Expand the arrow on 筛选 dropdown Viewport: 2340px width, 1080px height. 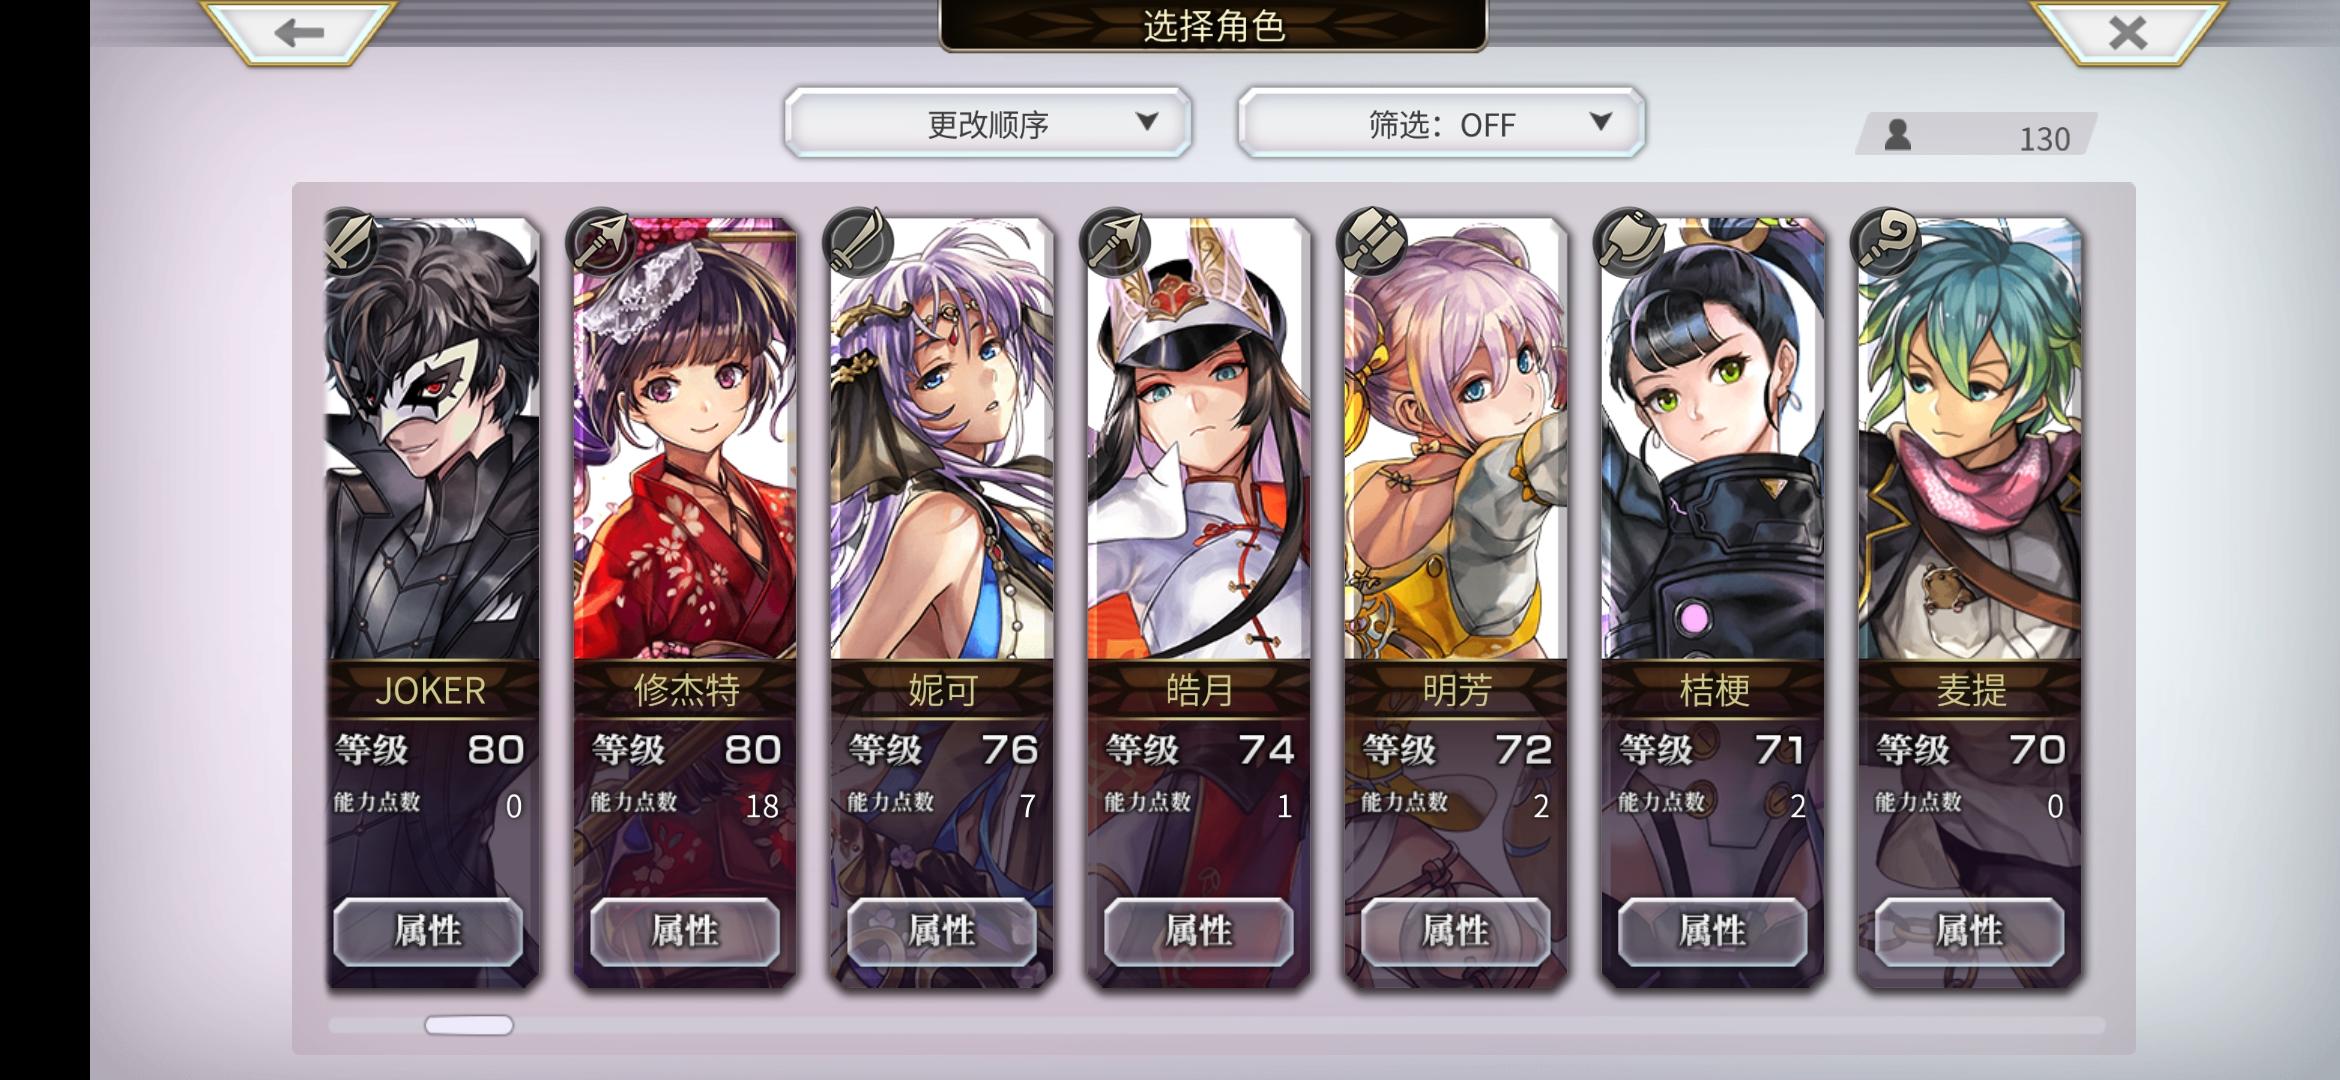pos(1600,121)
